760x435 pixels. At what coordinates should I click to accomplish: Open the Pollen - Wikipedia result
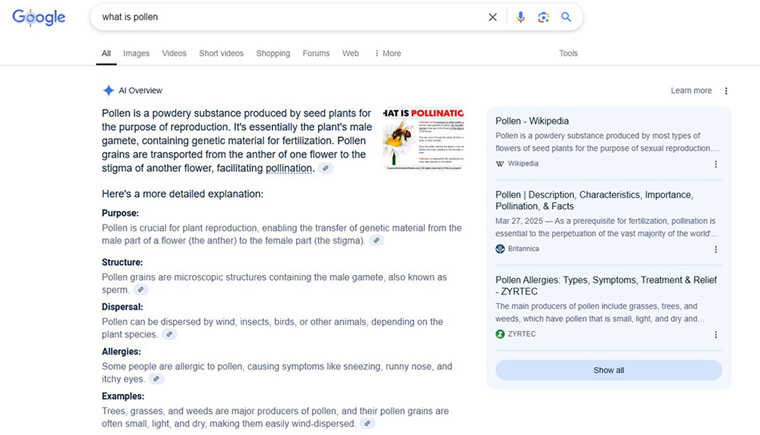532,121
